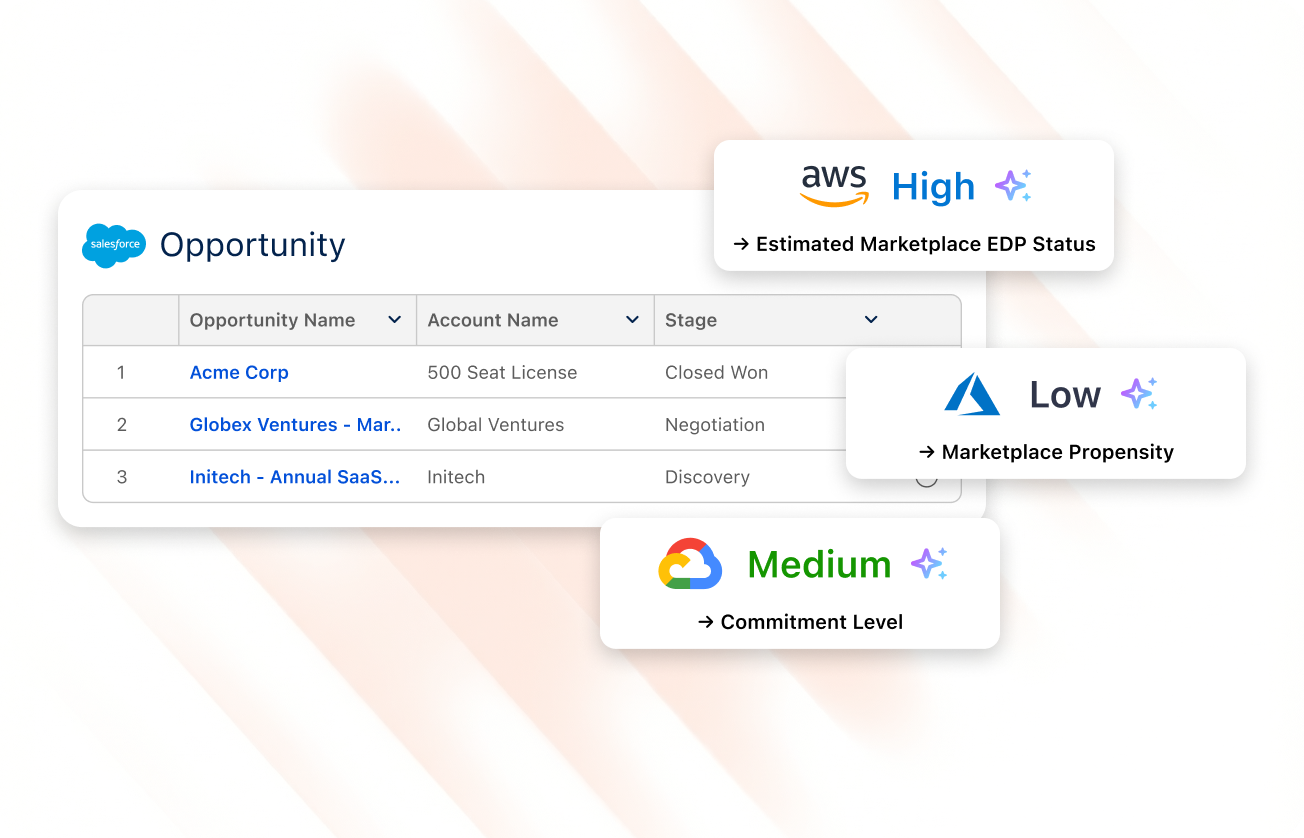This screenshot has height=838, width=1304.
Task: Click the Marketplace Propensity label
Action: [1057, 452]
